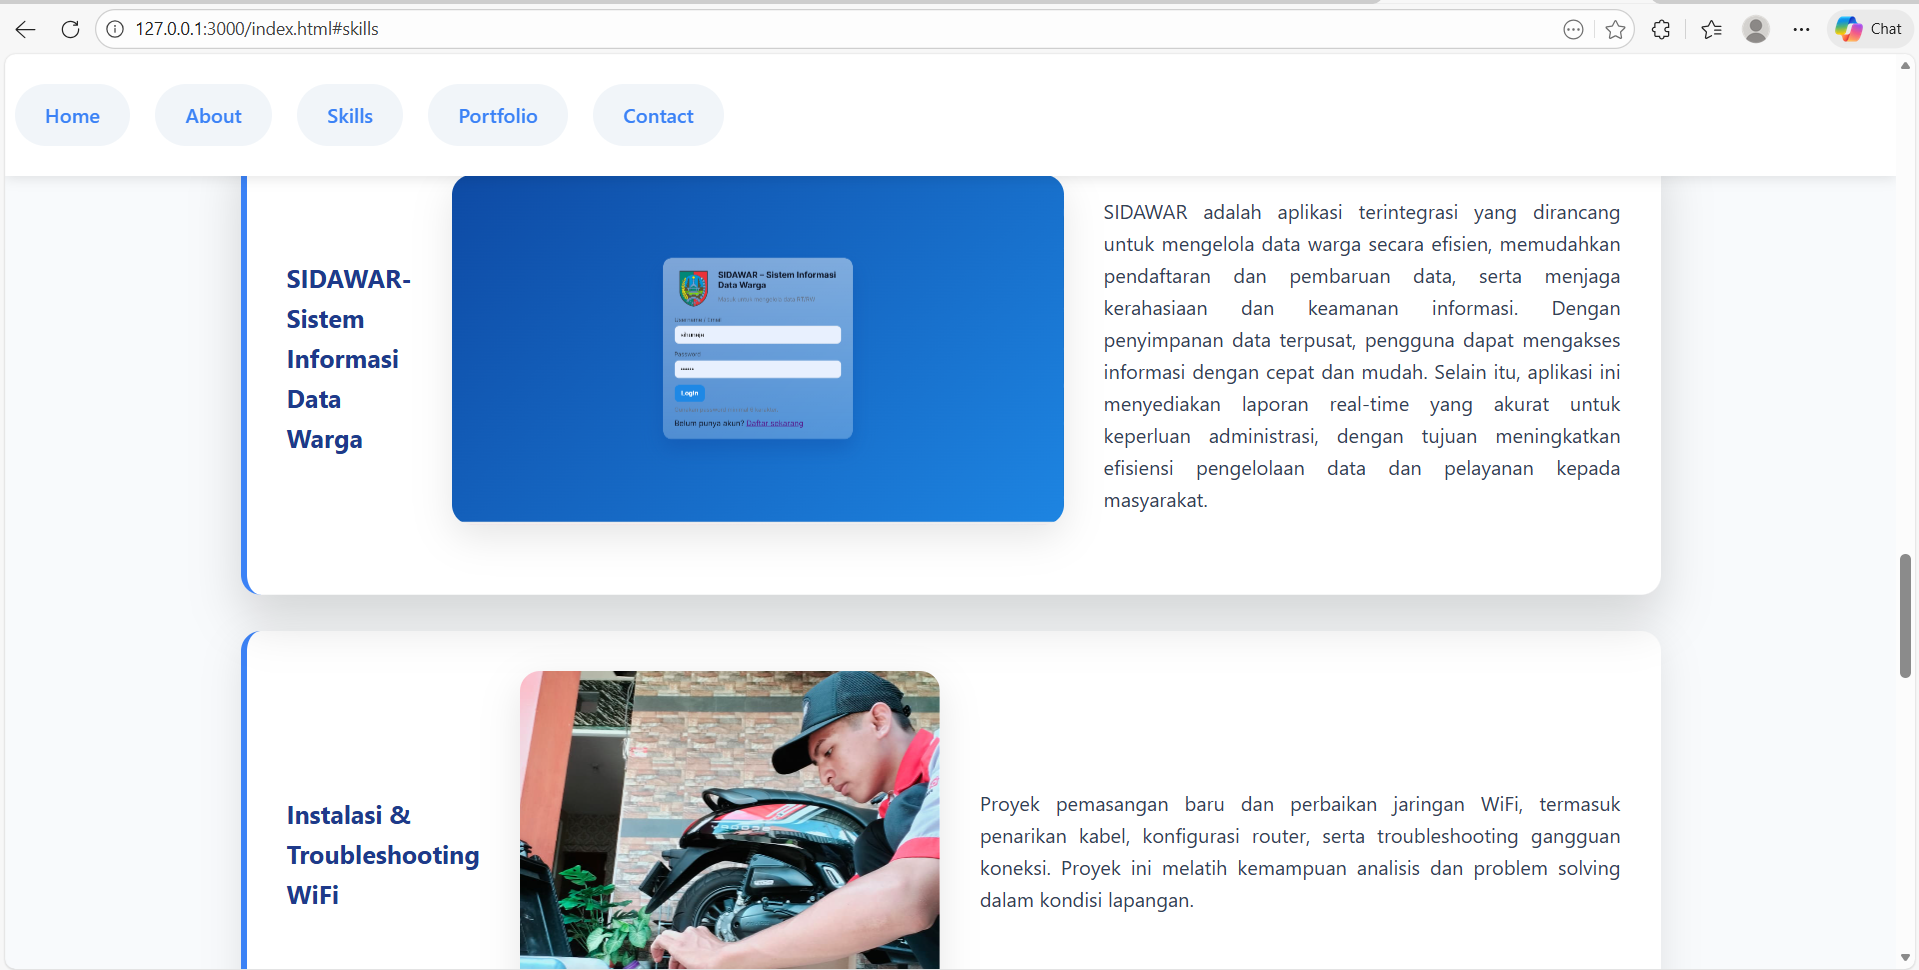Click the scrollbar down arrow
This screenshot has width=1919, height=970.
click(1905, 956)
